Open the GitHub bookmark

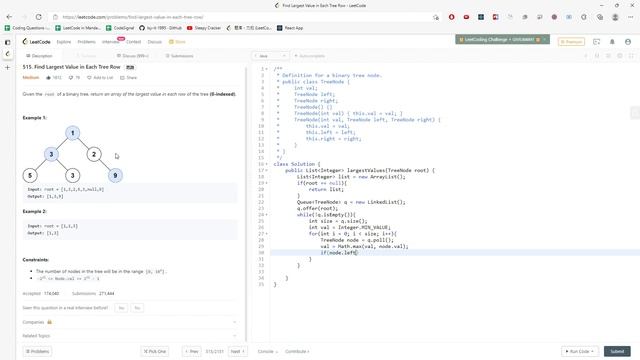(x=160, y=28)
